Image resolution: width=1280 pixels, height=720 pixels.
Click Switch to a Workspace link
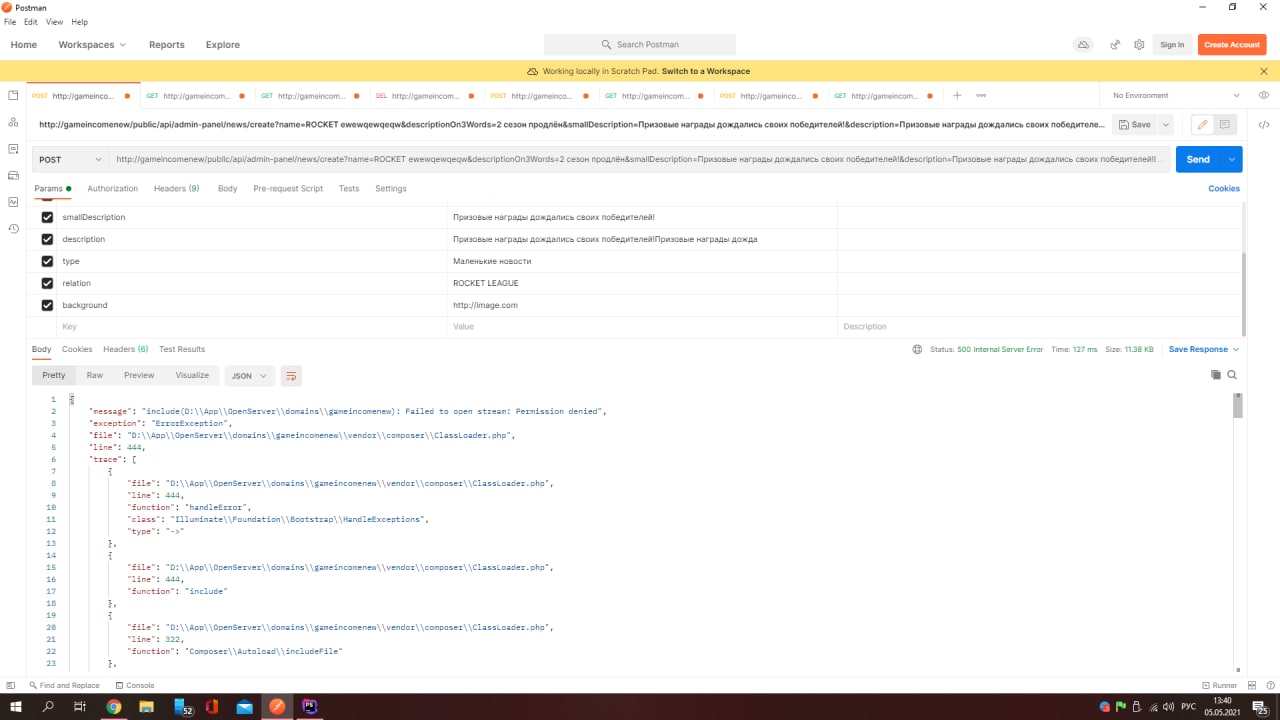point(706,71)
